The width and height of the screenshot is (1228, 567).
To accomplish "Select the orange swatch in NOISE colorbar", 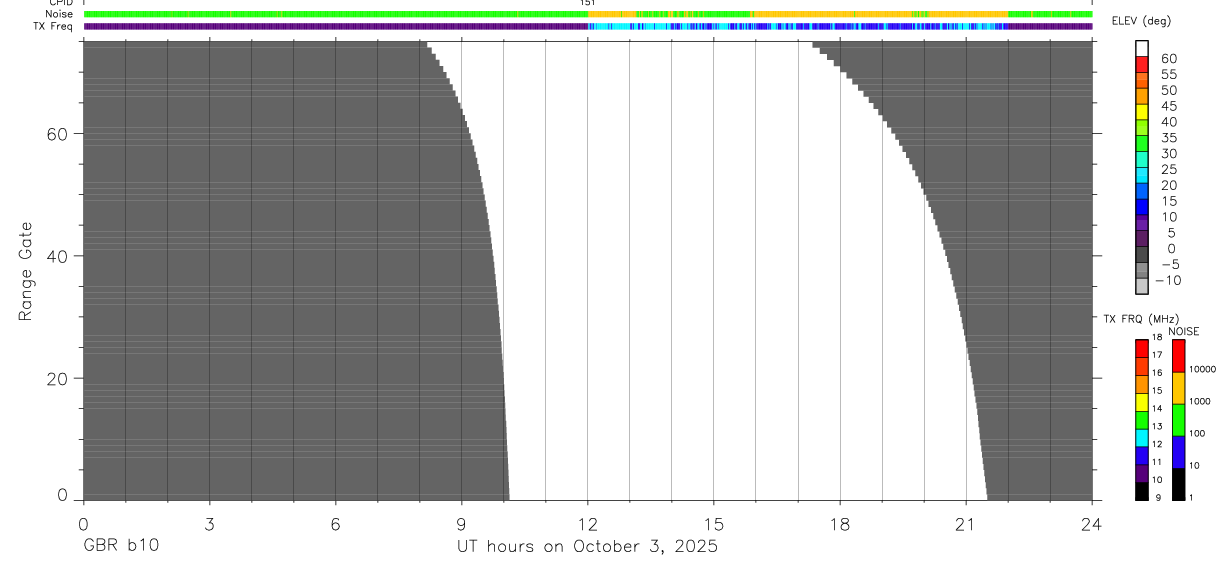I will tap(1178, 388).
